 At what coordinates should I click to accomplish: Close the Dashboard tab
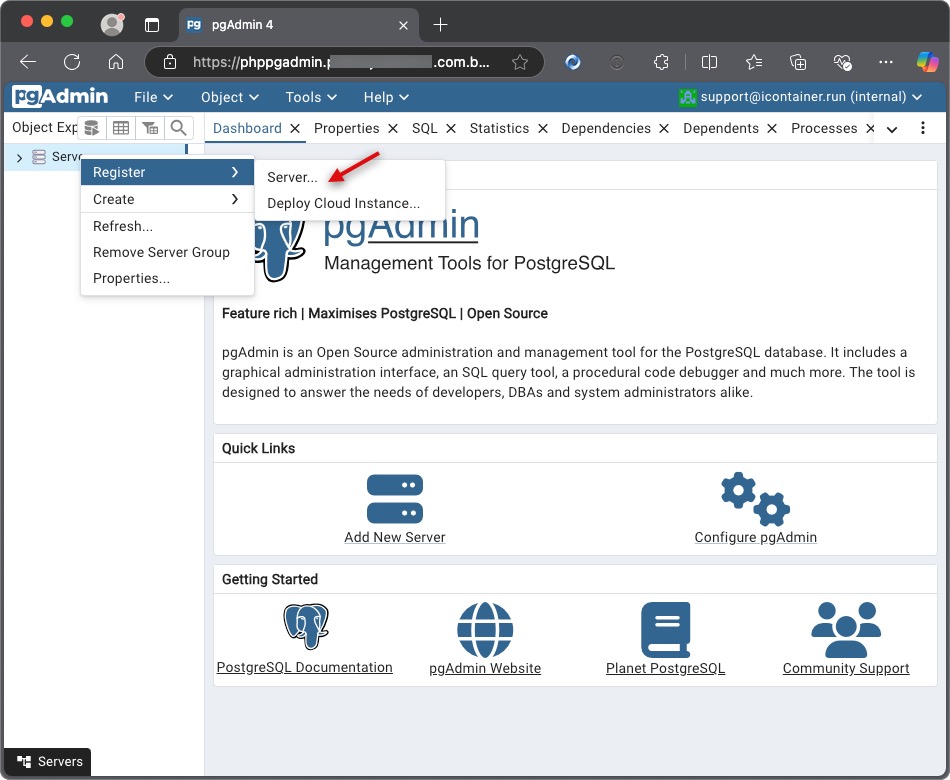295,128
